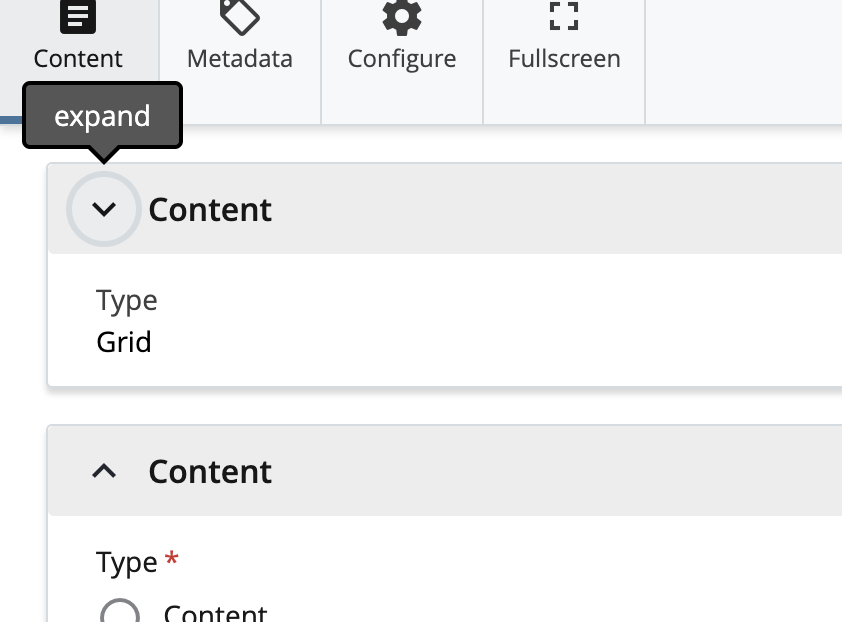Click the second Content panel heading text
The height and width of the screenshot is (622, 842).
point(210,472)
